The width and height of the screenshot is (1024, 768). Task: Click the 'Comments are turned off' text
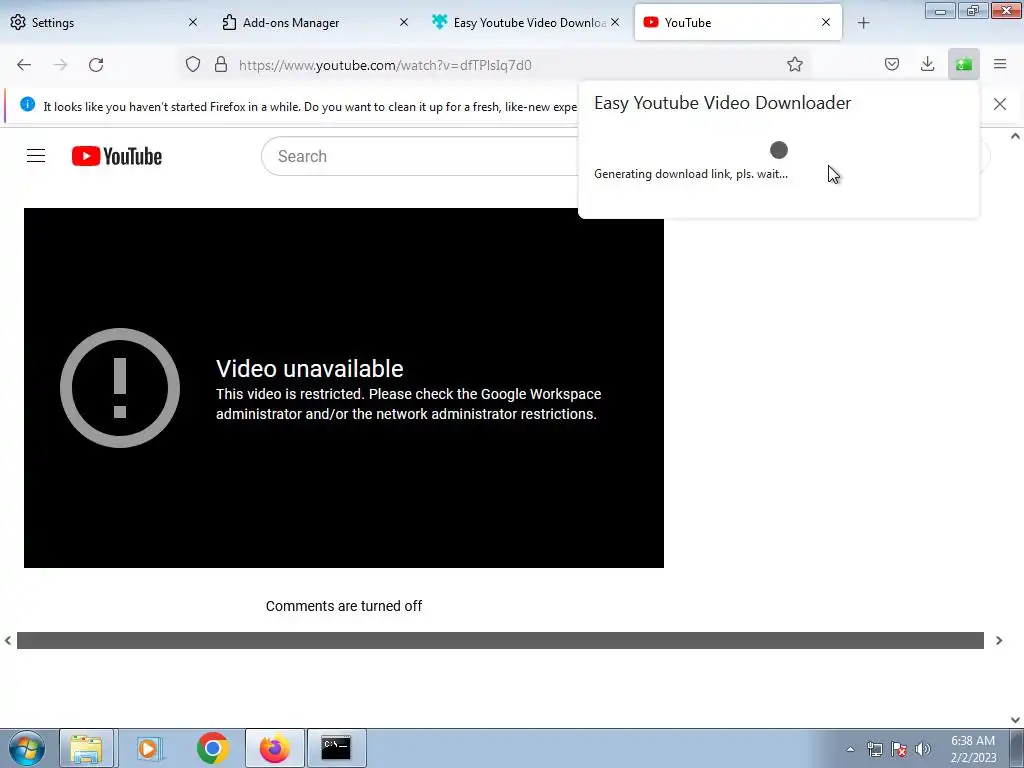point(344,606)
